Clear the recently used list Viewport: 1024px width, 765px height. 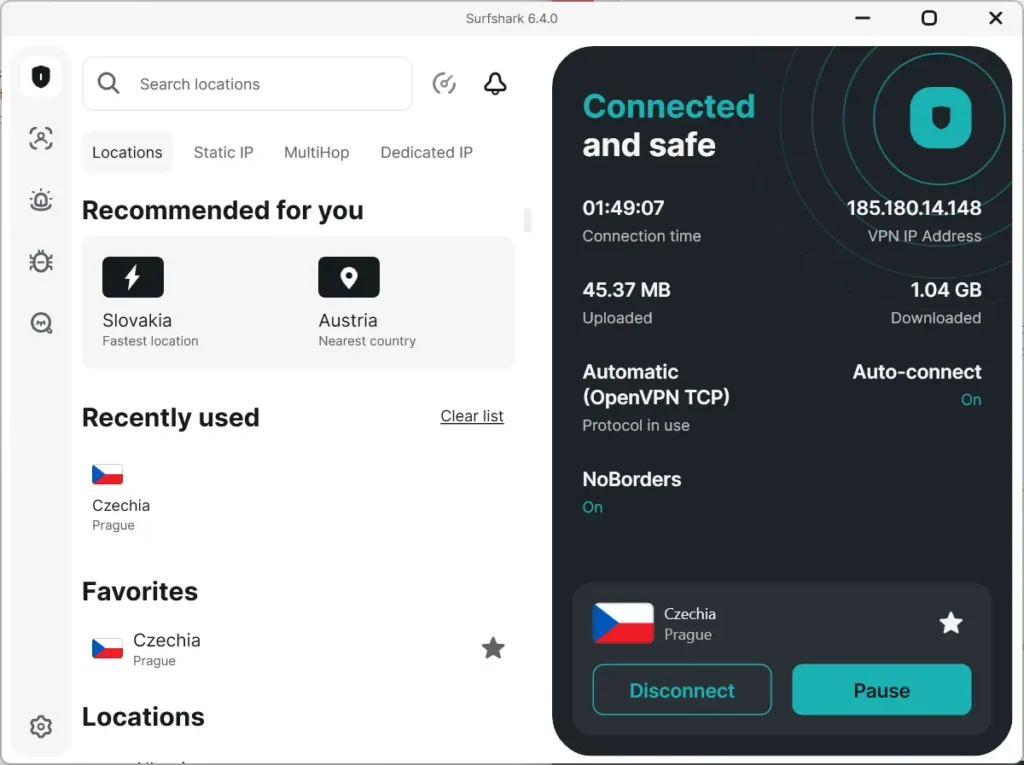(x=471, y=416)
